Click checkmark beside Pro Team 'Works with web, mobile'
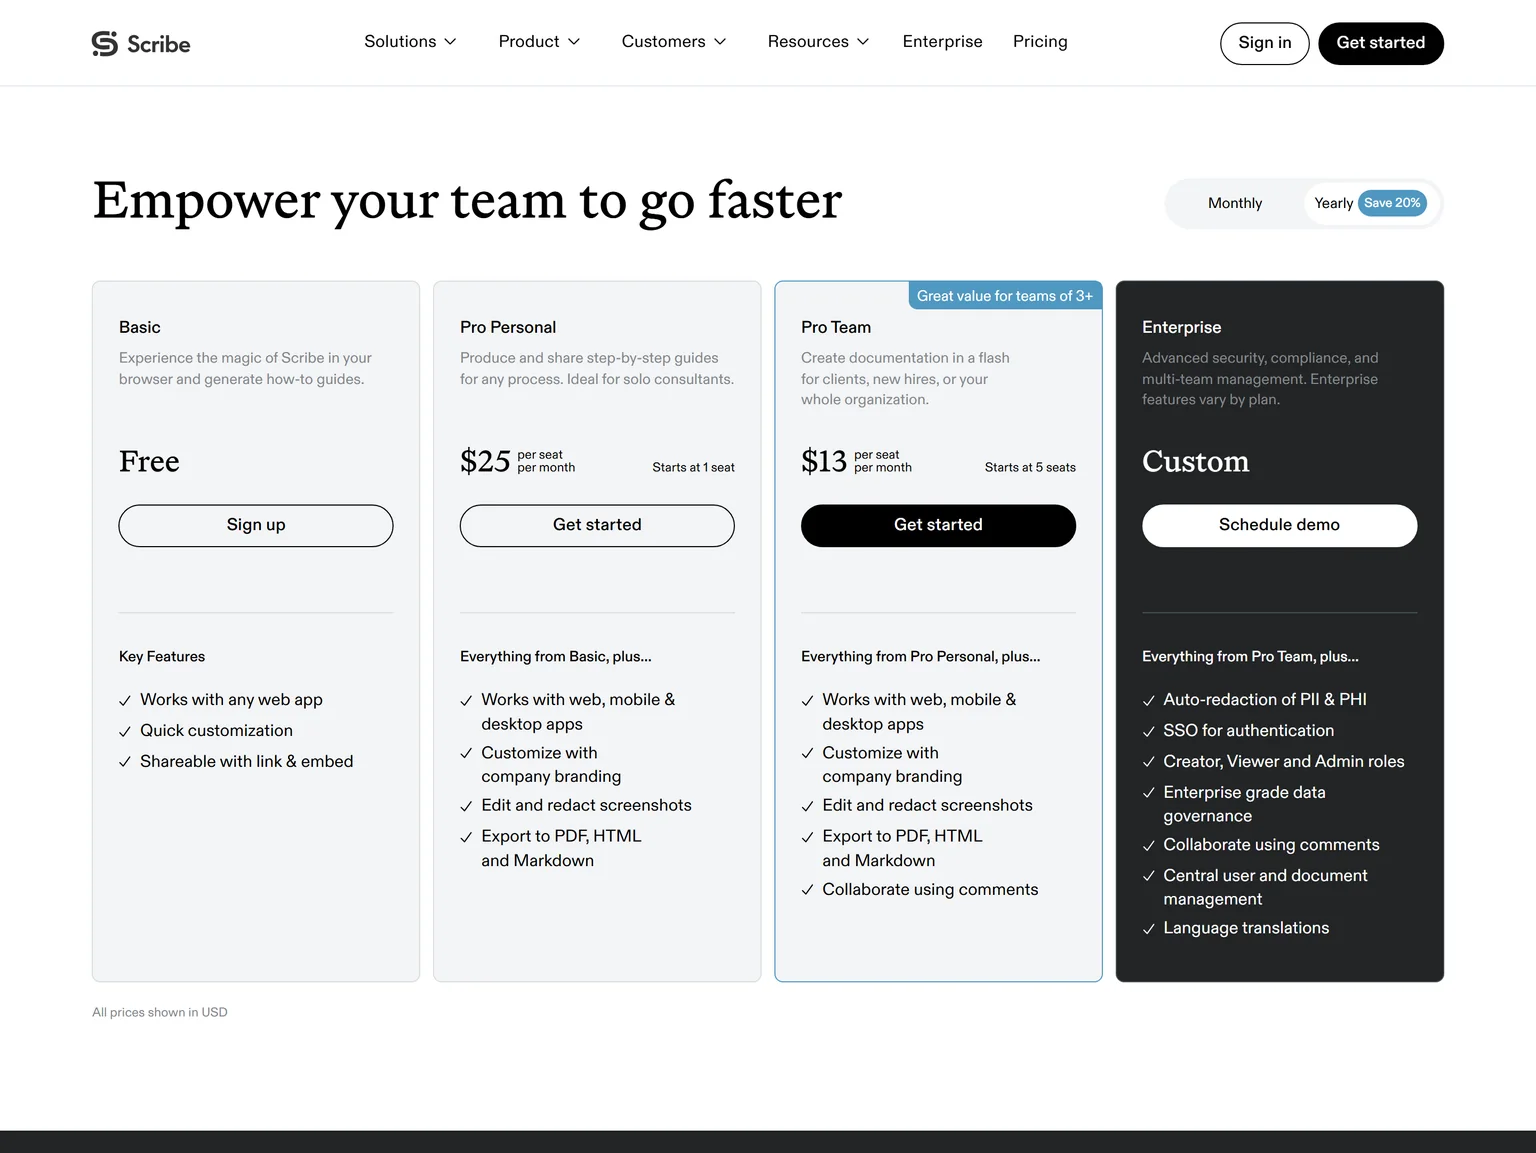This screenshot has height=1153, width=1536. point(807,701)
